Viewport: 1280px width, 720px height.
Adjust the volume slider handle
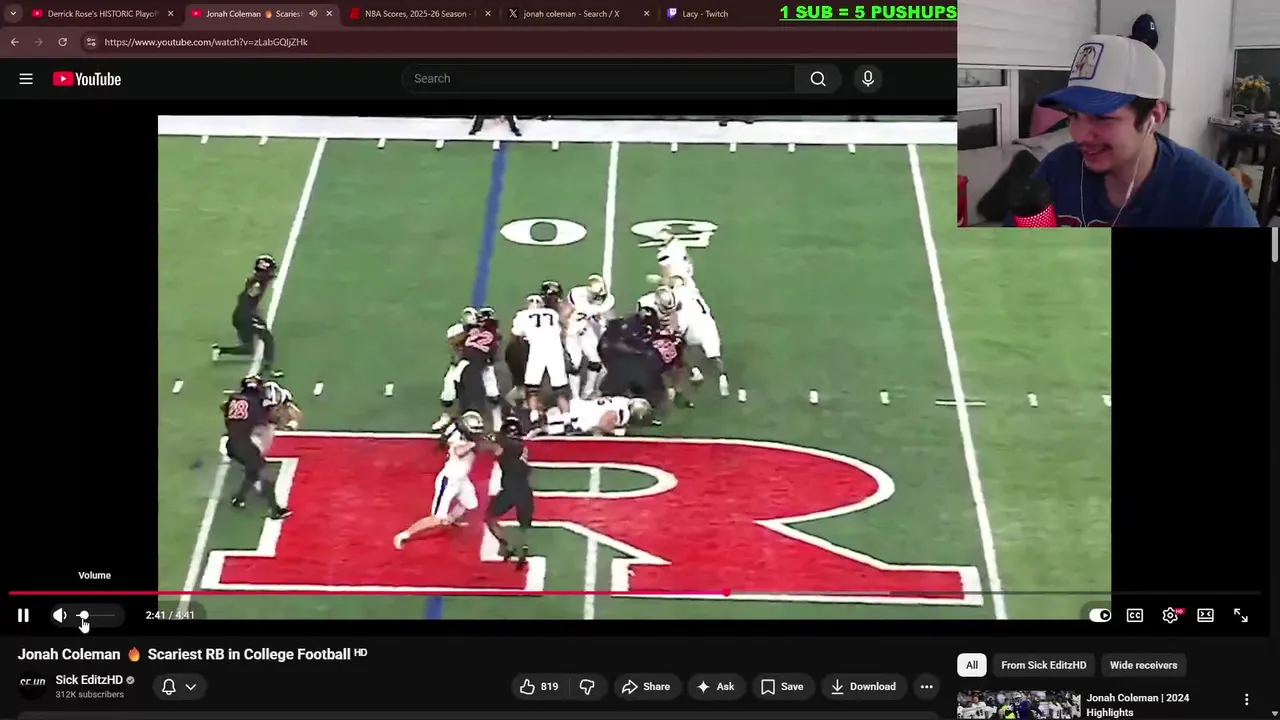[84, 615]
